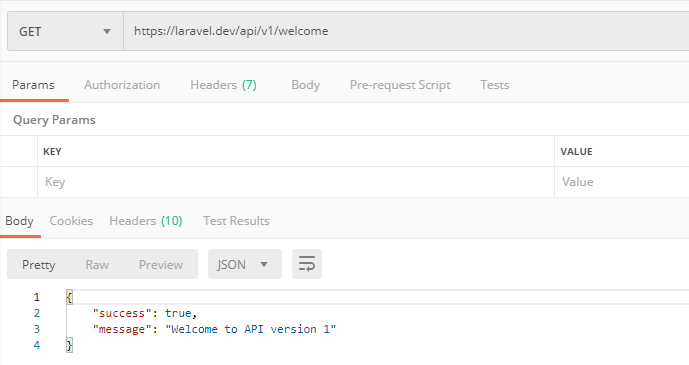Switch to the Params tab
Viewport: 689px width, 365px height.
pos(33,85)
